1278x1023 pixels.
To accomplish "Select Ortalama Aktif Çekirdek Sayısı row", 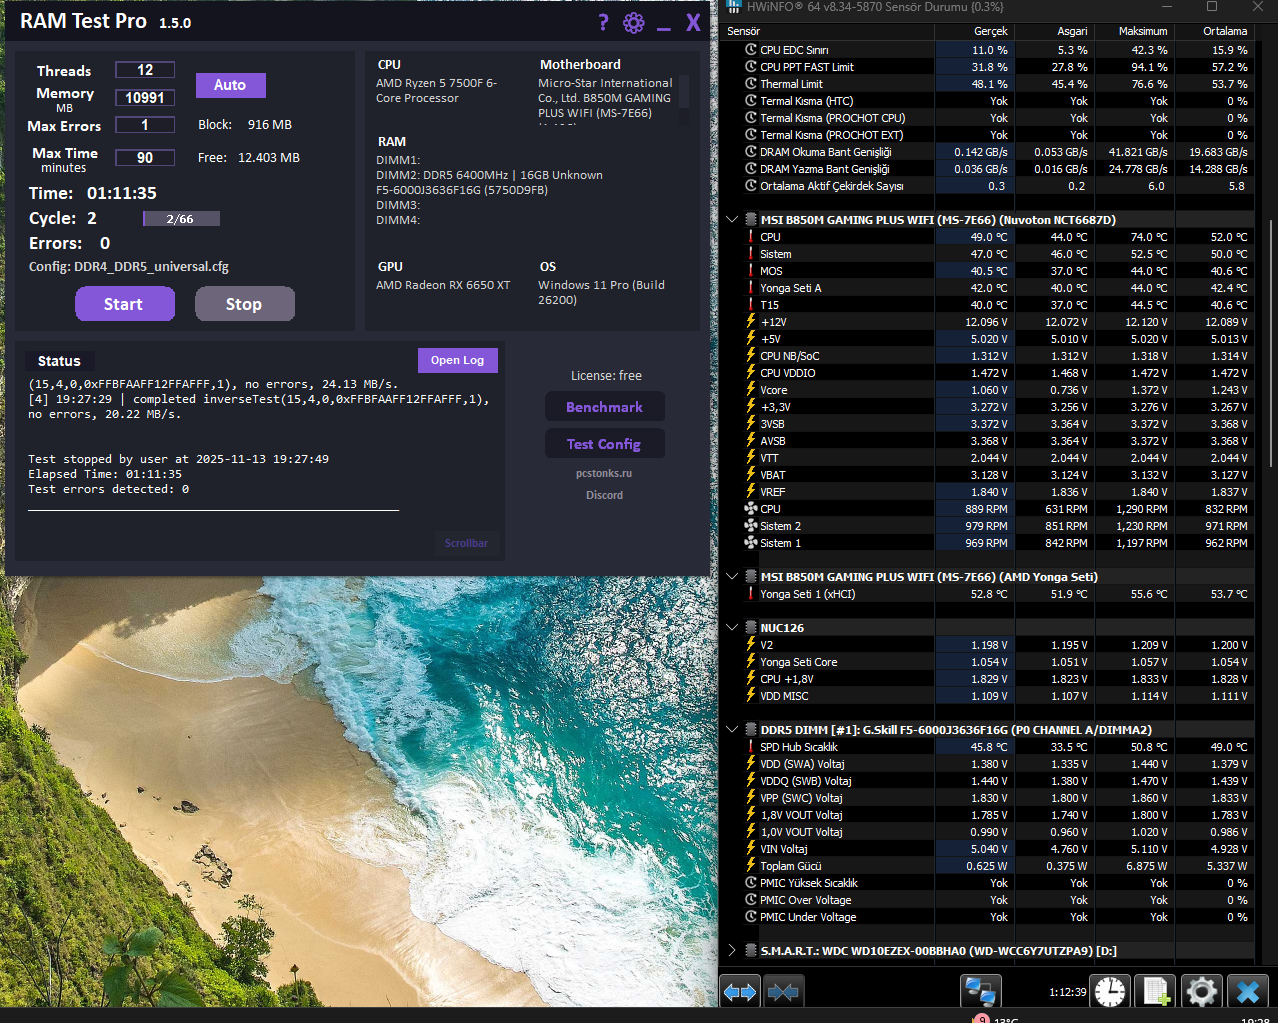I will [x=988, y=186].
